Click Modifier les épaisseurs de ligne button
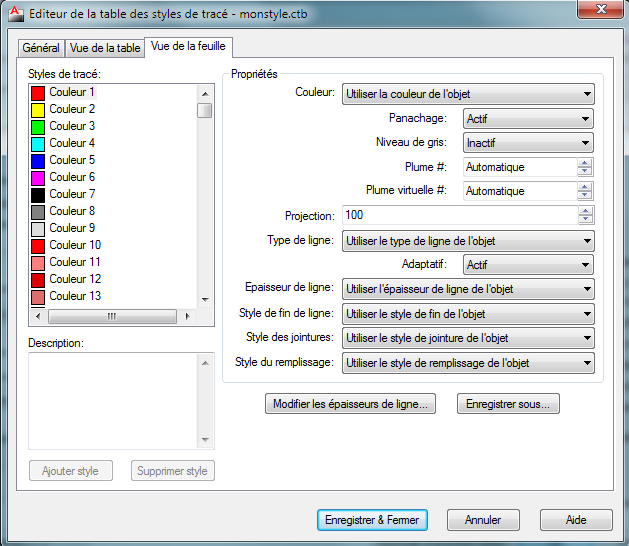 pyautogui.click(x=350, y=405)
